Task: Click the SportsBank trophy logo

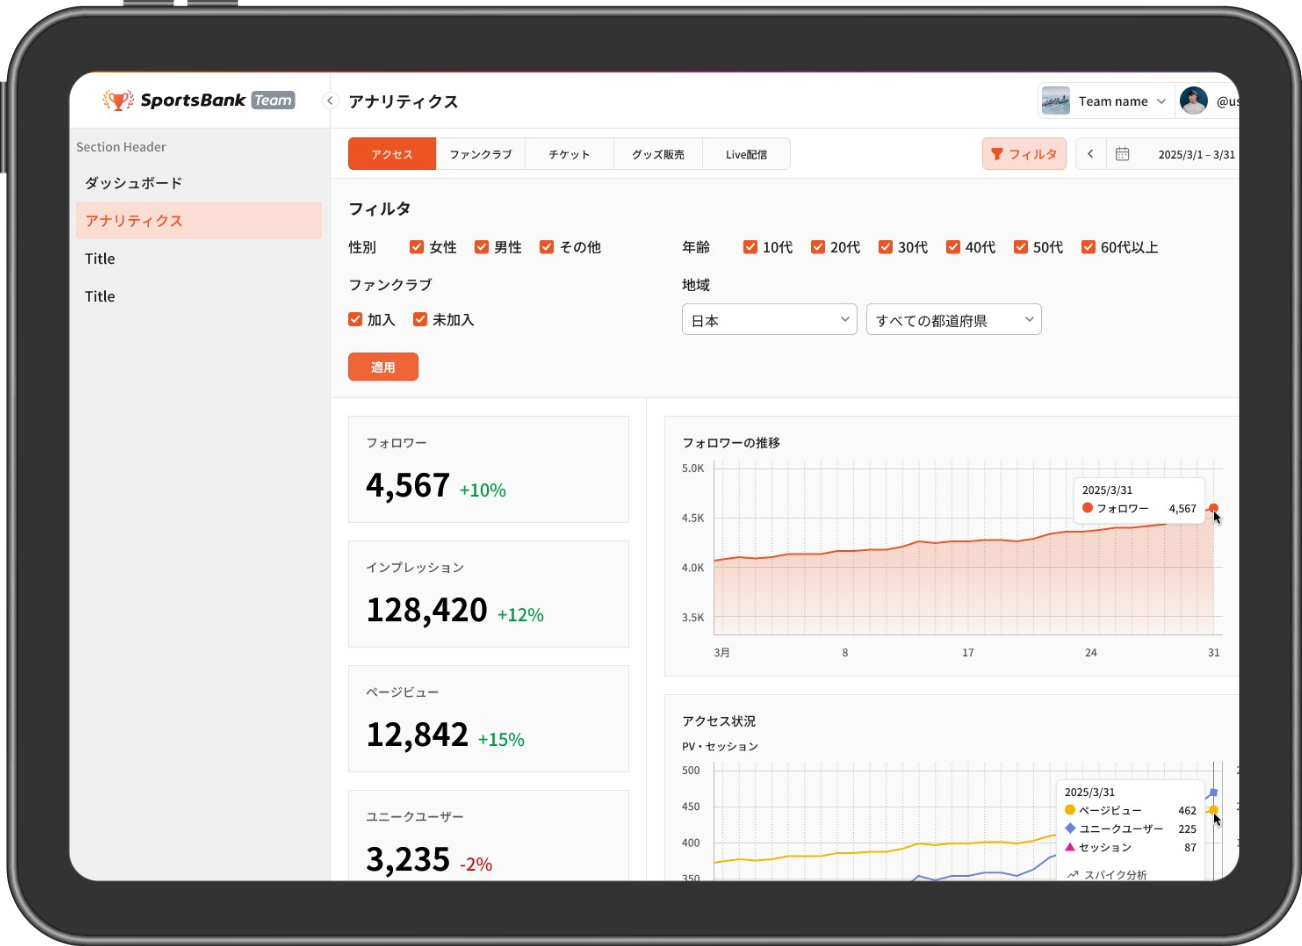Action: 118,100
